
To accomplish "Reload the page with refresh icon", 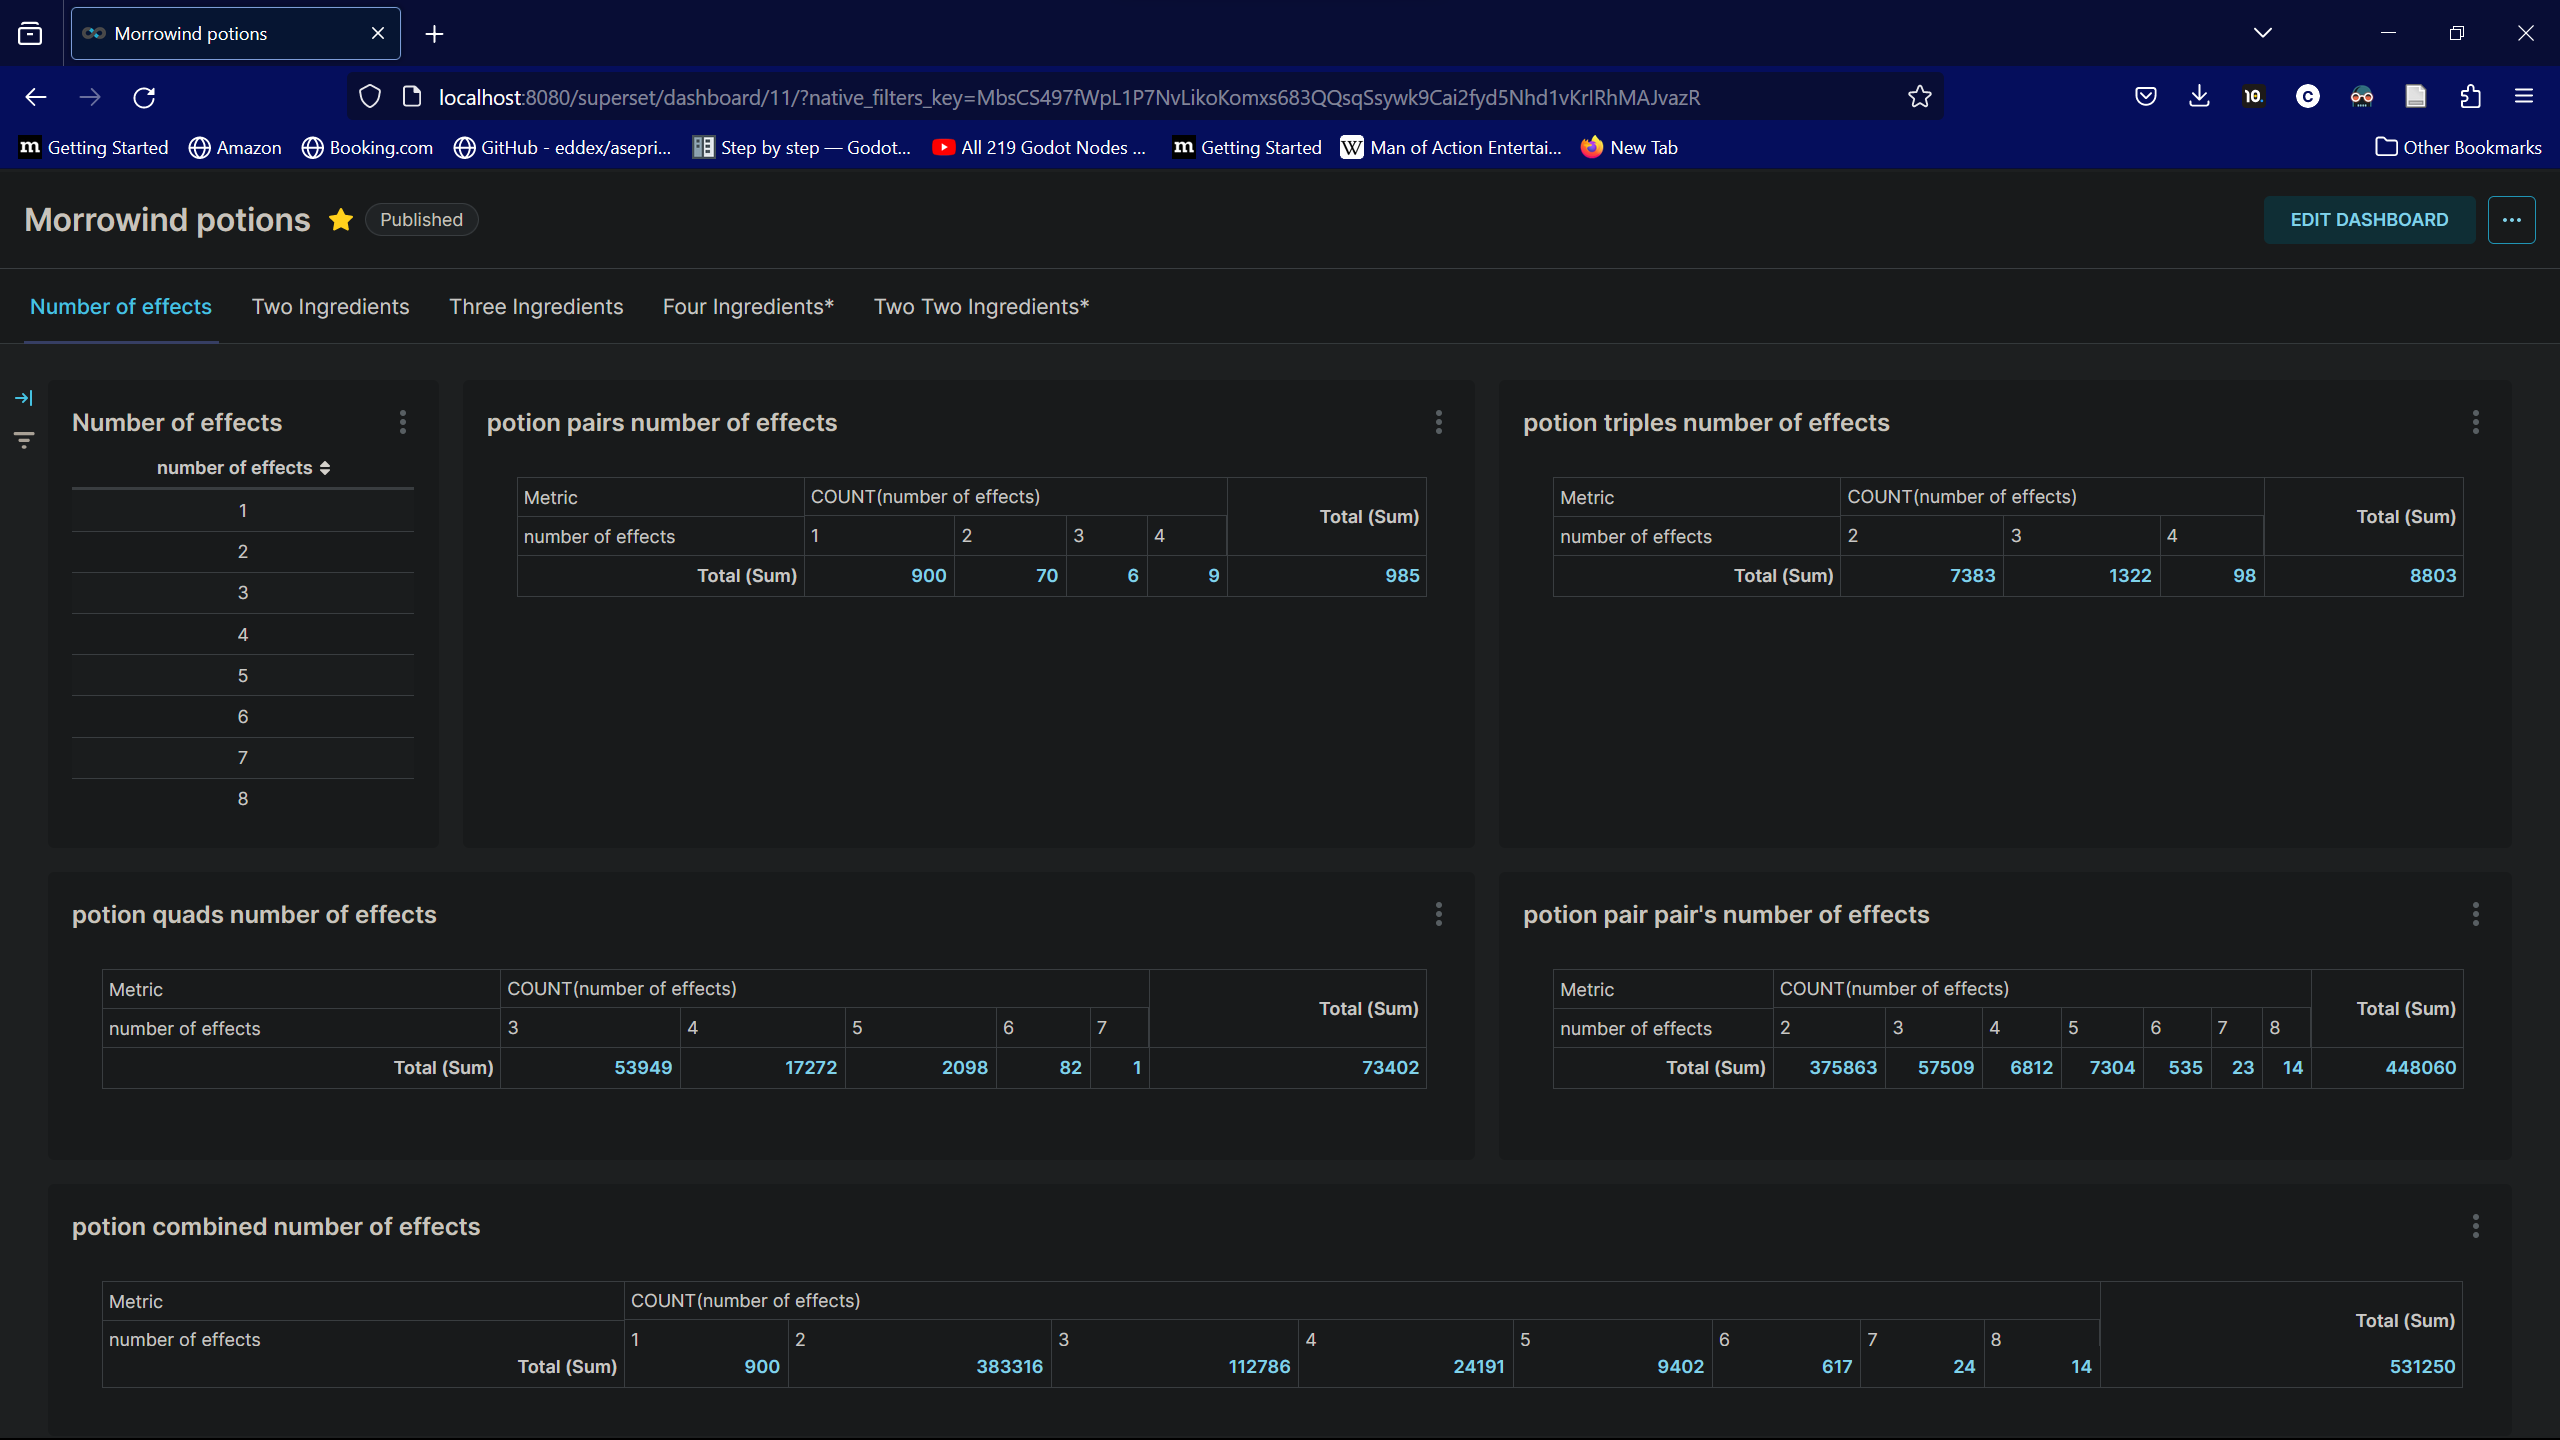I will (144, 97).
